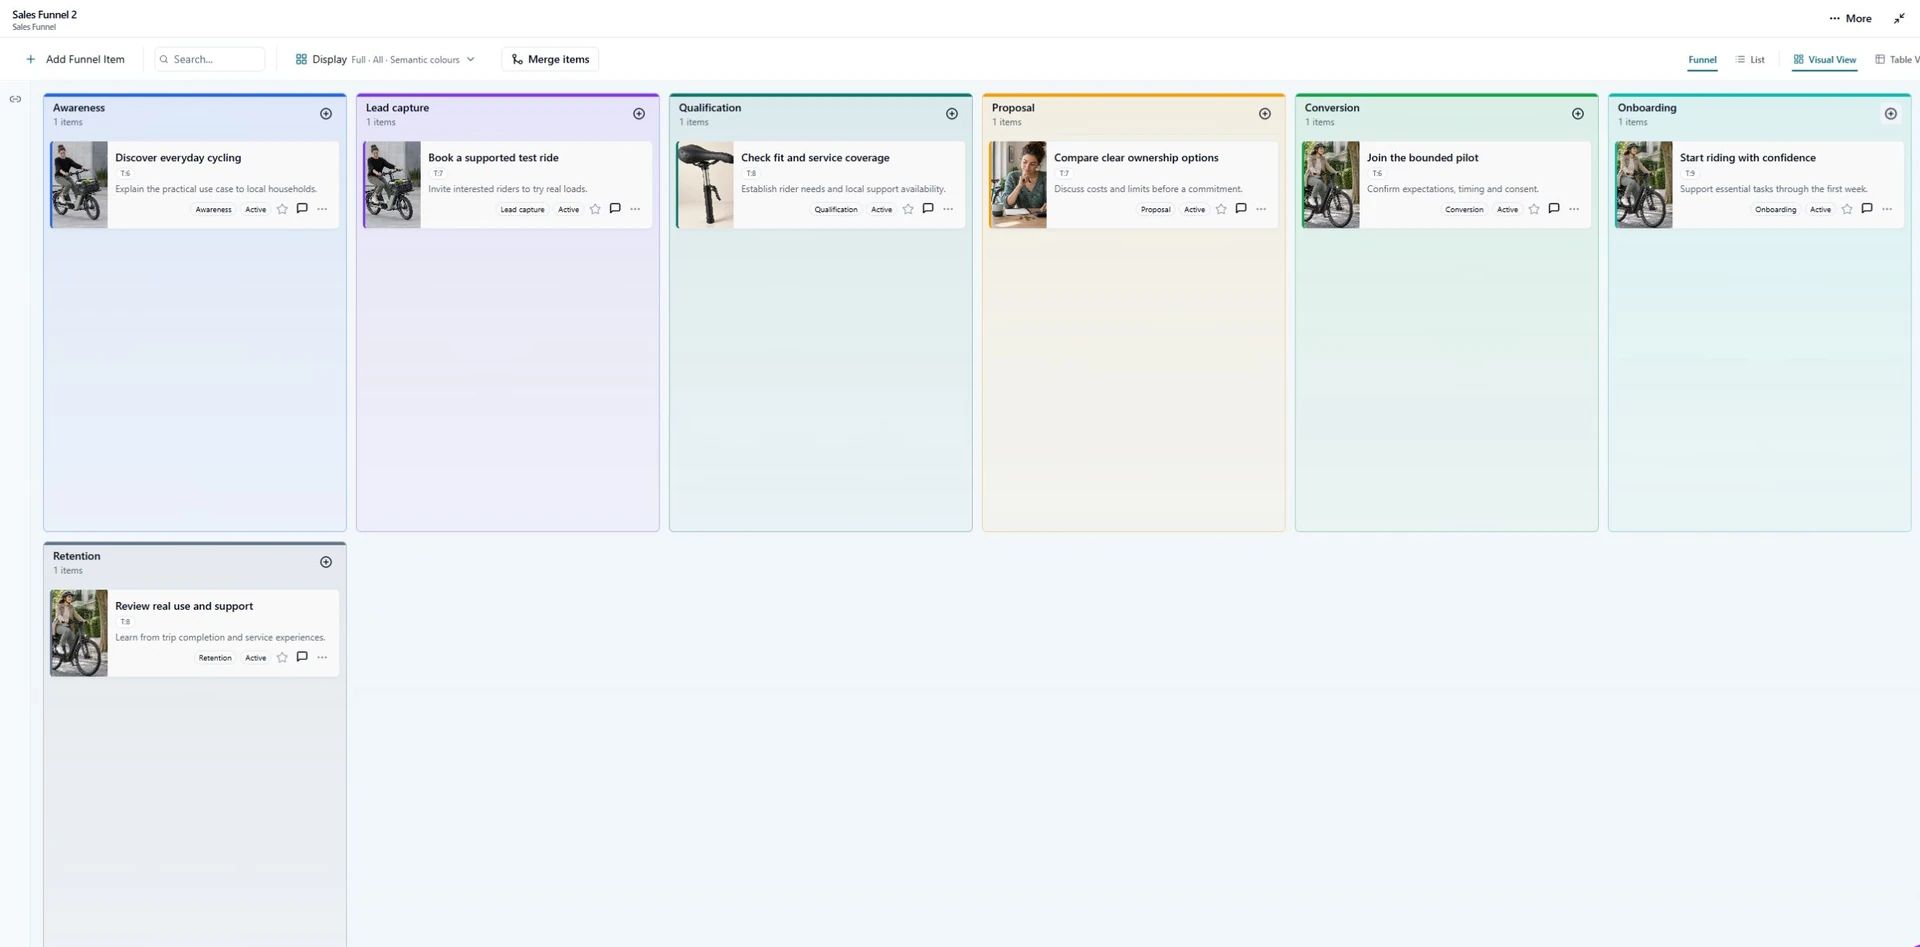Star the Check fit and service coverage card

point(908,209)
